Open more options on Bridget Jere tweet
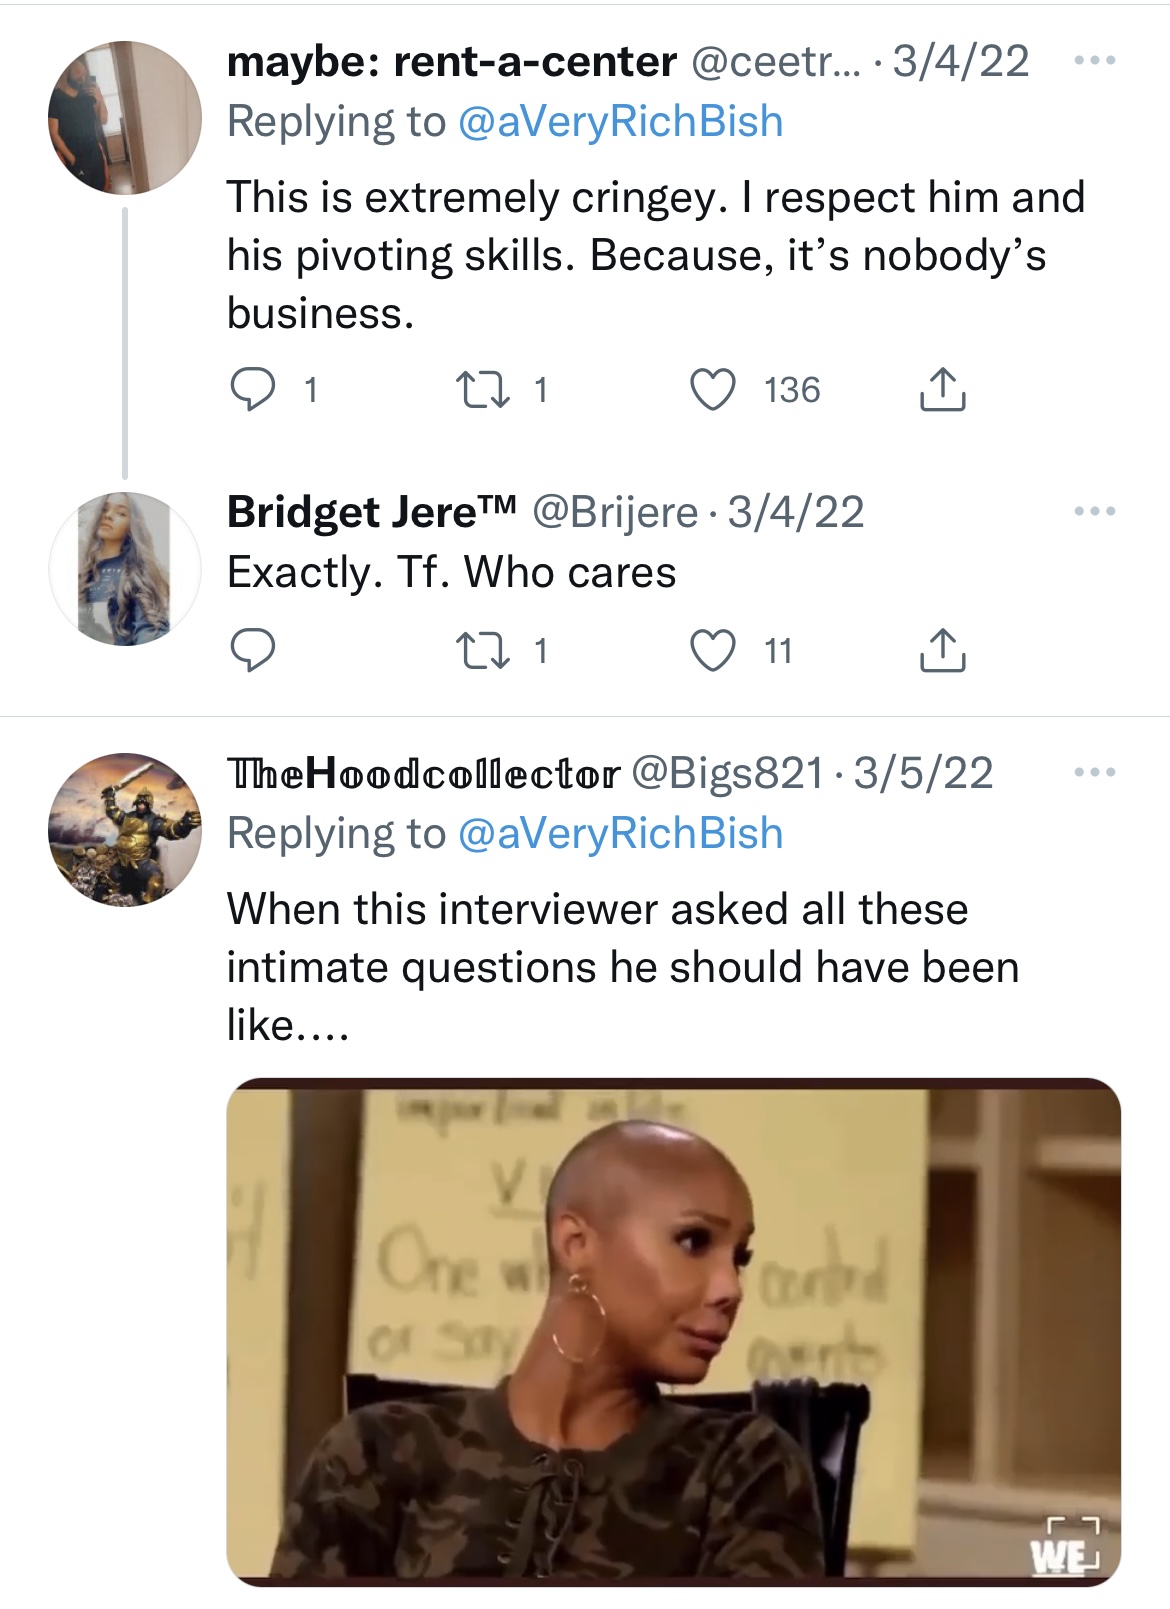 pyautogui.click(x=1094, y=512)
